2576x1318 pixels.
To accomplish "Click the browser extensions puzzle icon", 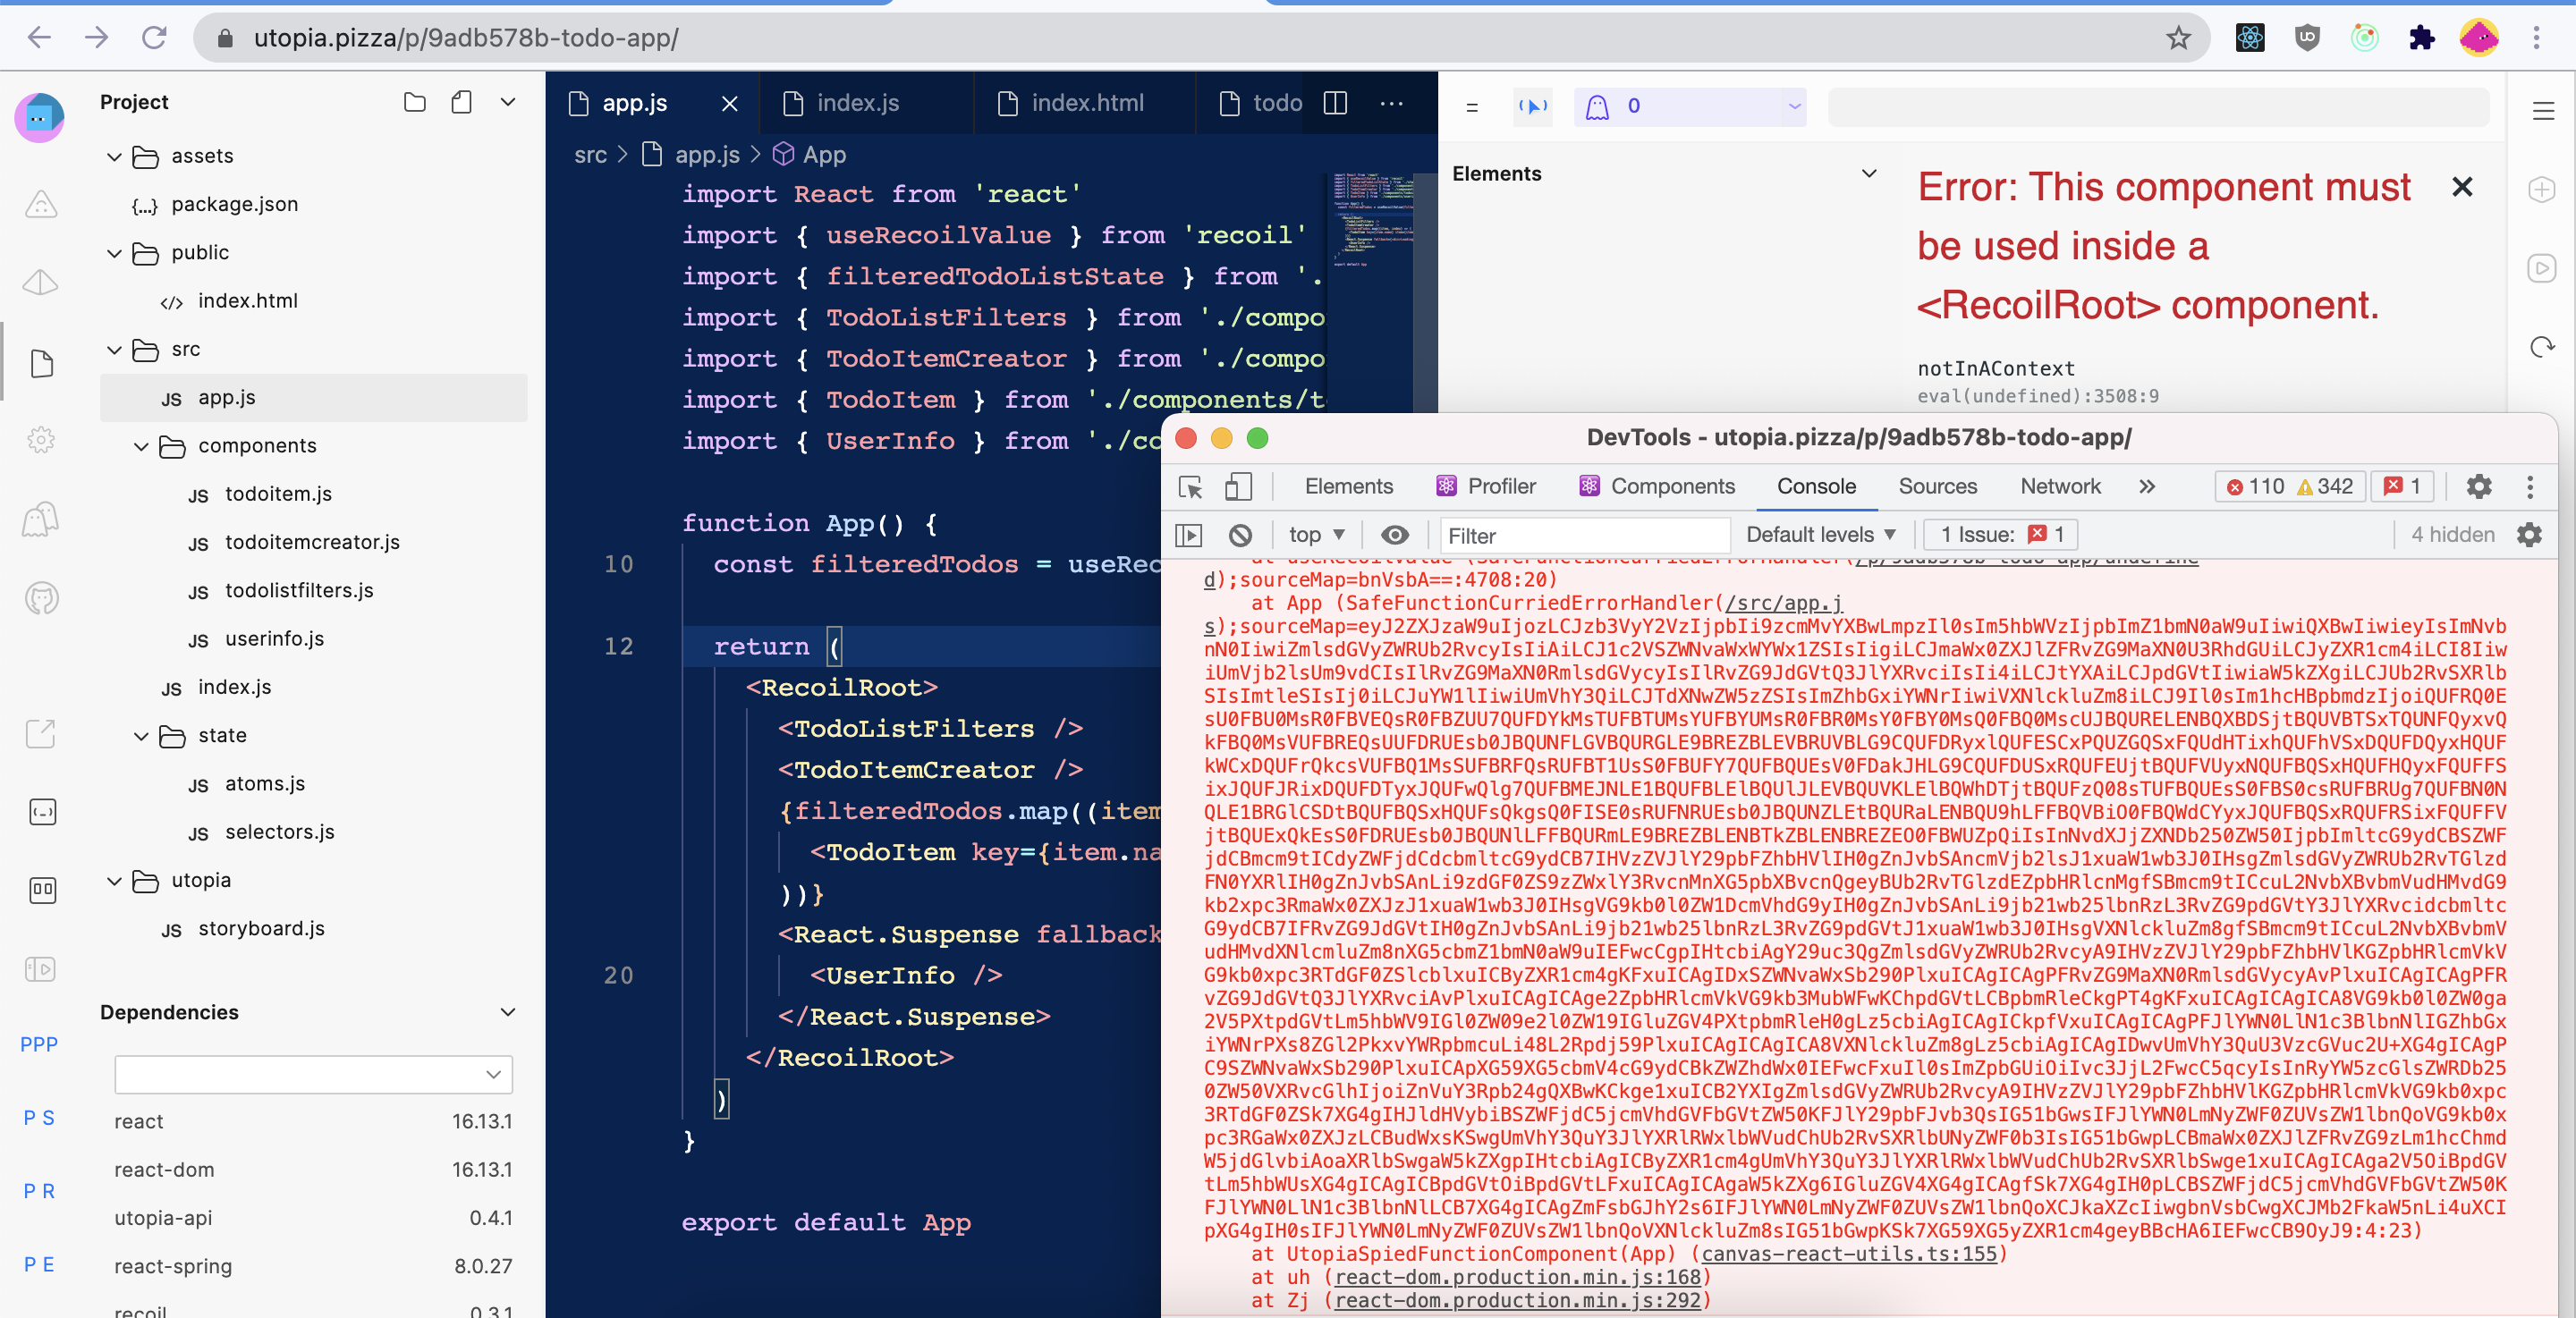I will tap(2422, 38).
